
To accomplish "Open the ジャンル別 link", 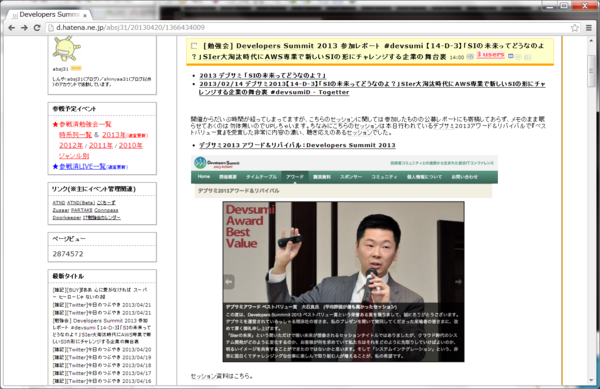I will [74, 156].
